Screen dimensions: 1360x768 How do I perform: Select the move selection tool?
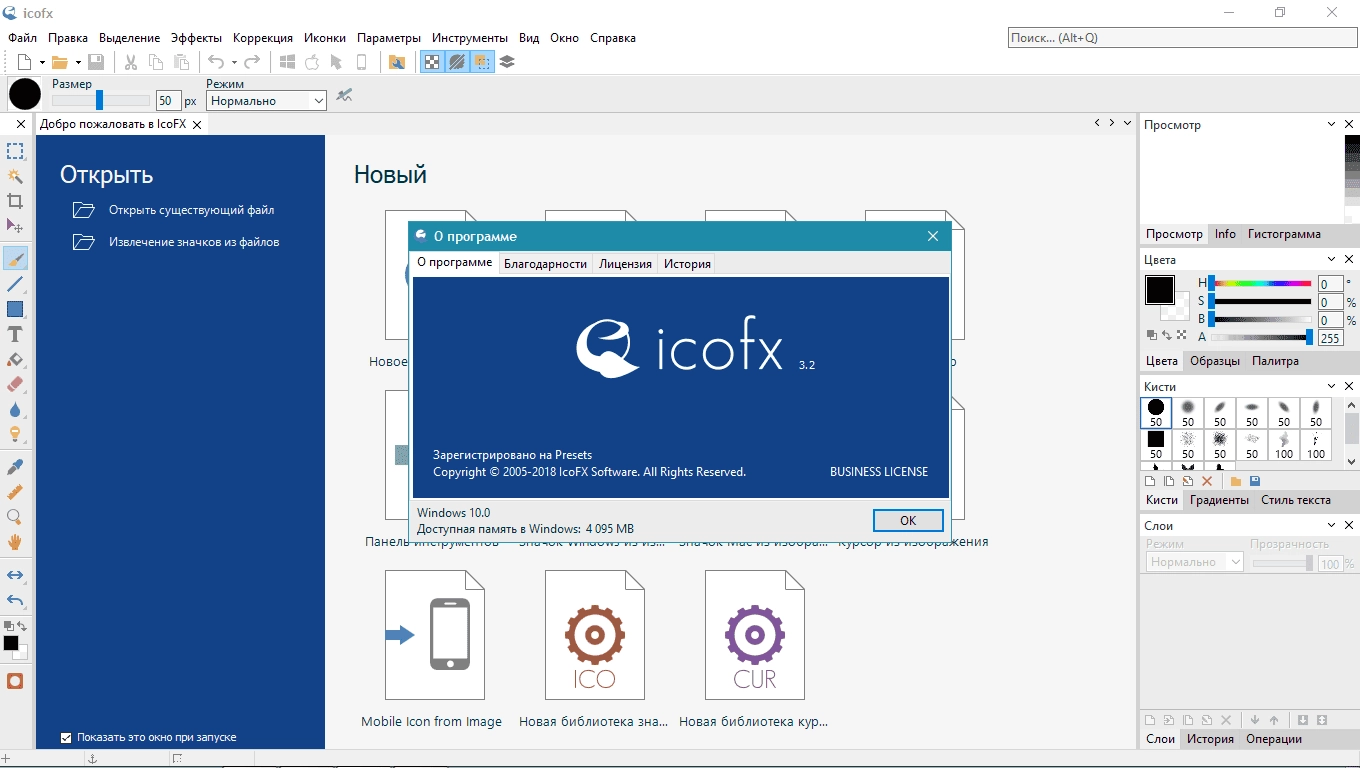click(x=15, y=226)
